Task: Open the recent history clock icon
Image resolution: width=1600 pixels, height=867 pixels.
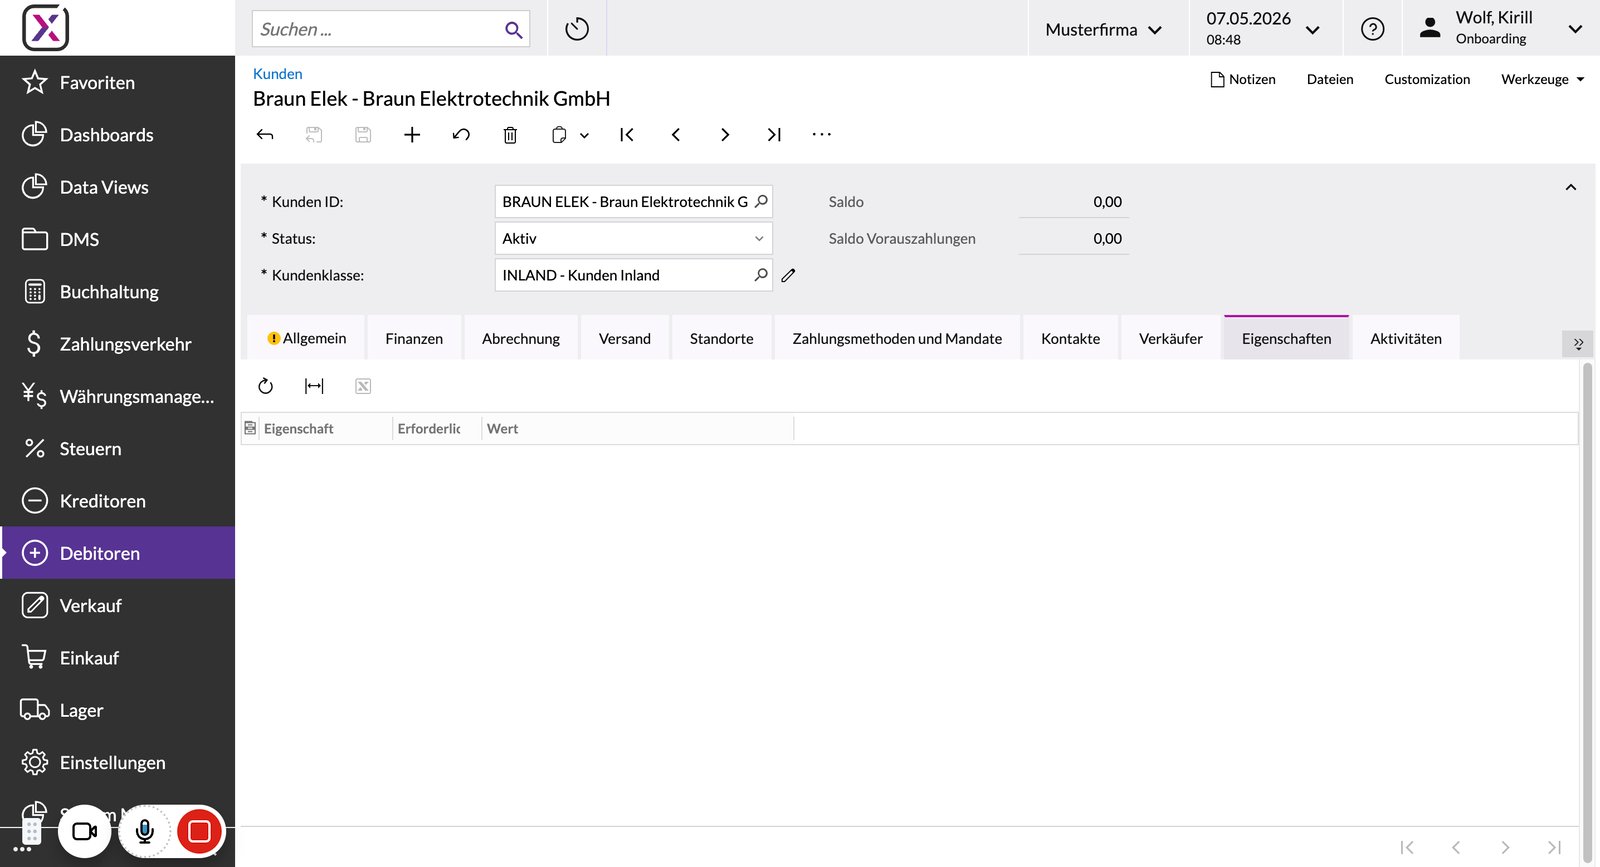Action: (577, 29)
